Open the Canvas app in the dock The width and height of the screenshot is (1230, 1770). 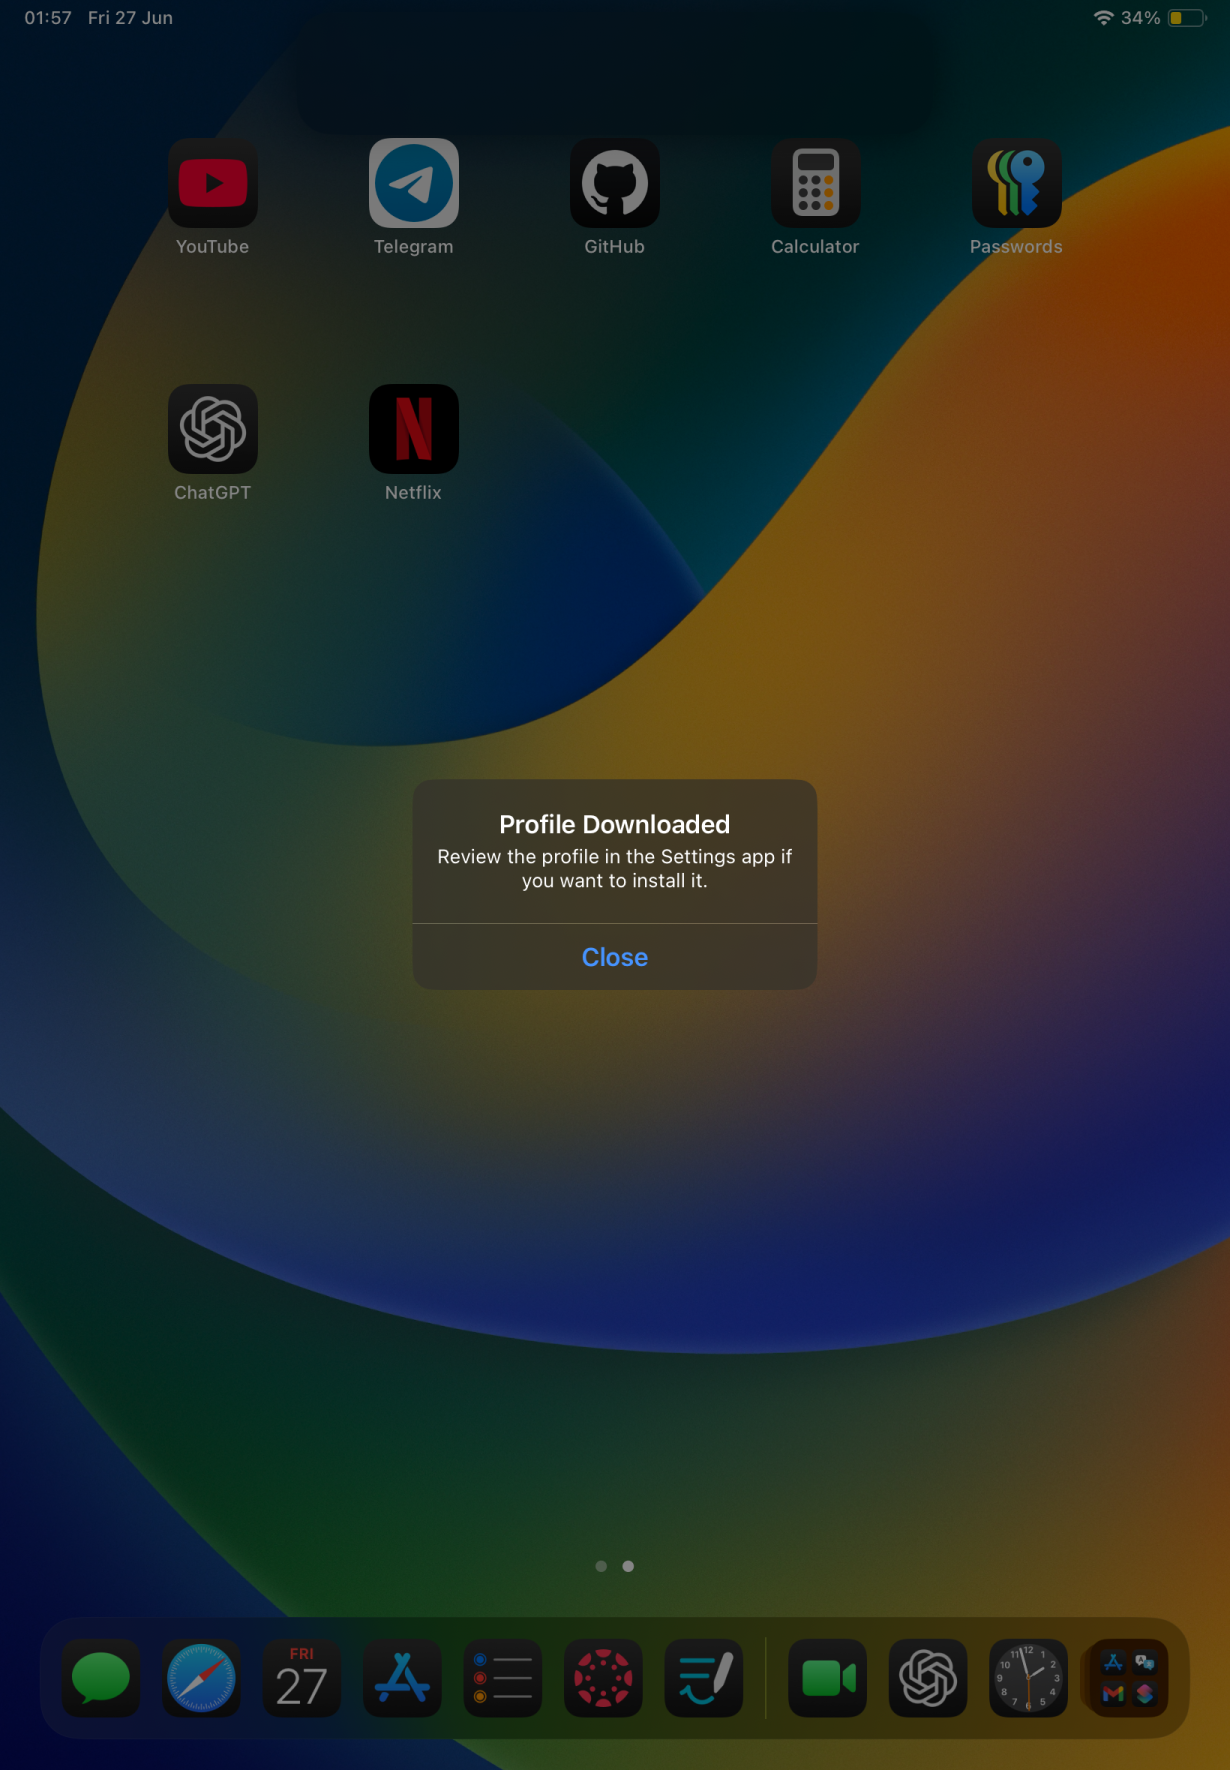tap(603, 1678)
